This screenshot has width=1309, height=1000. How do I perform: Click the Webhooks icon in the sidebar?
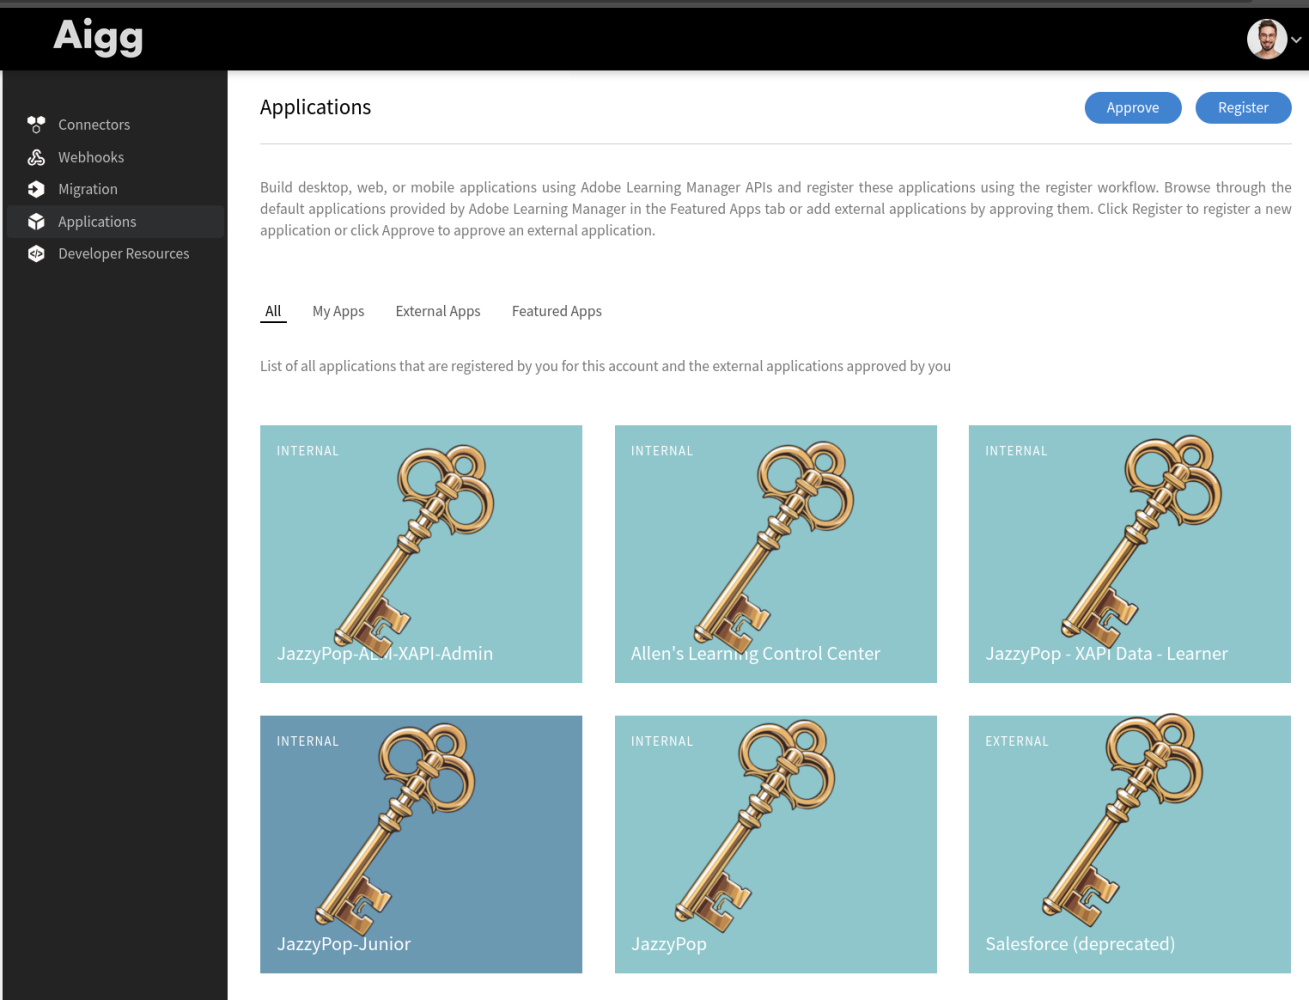click(36, 157)
